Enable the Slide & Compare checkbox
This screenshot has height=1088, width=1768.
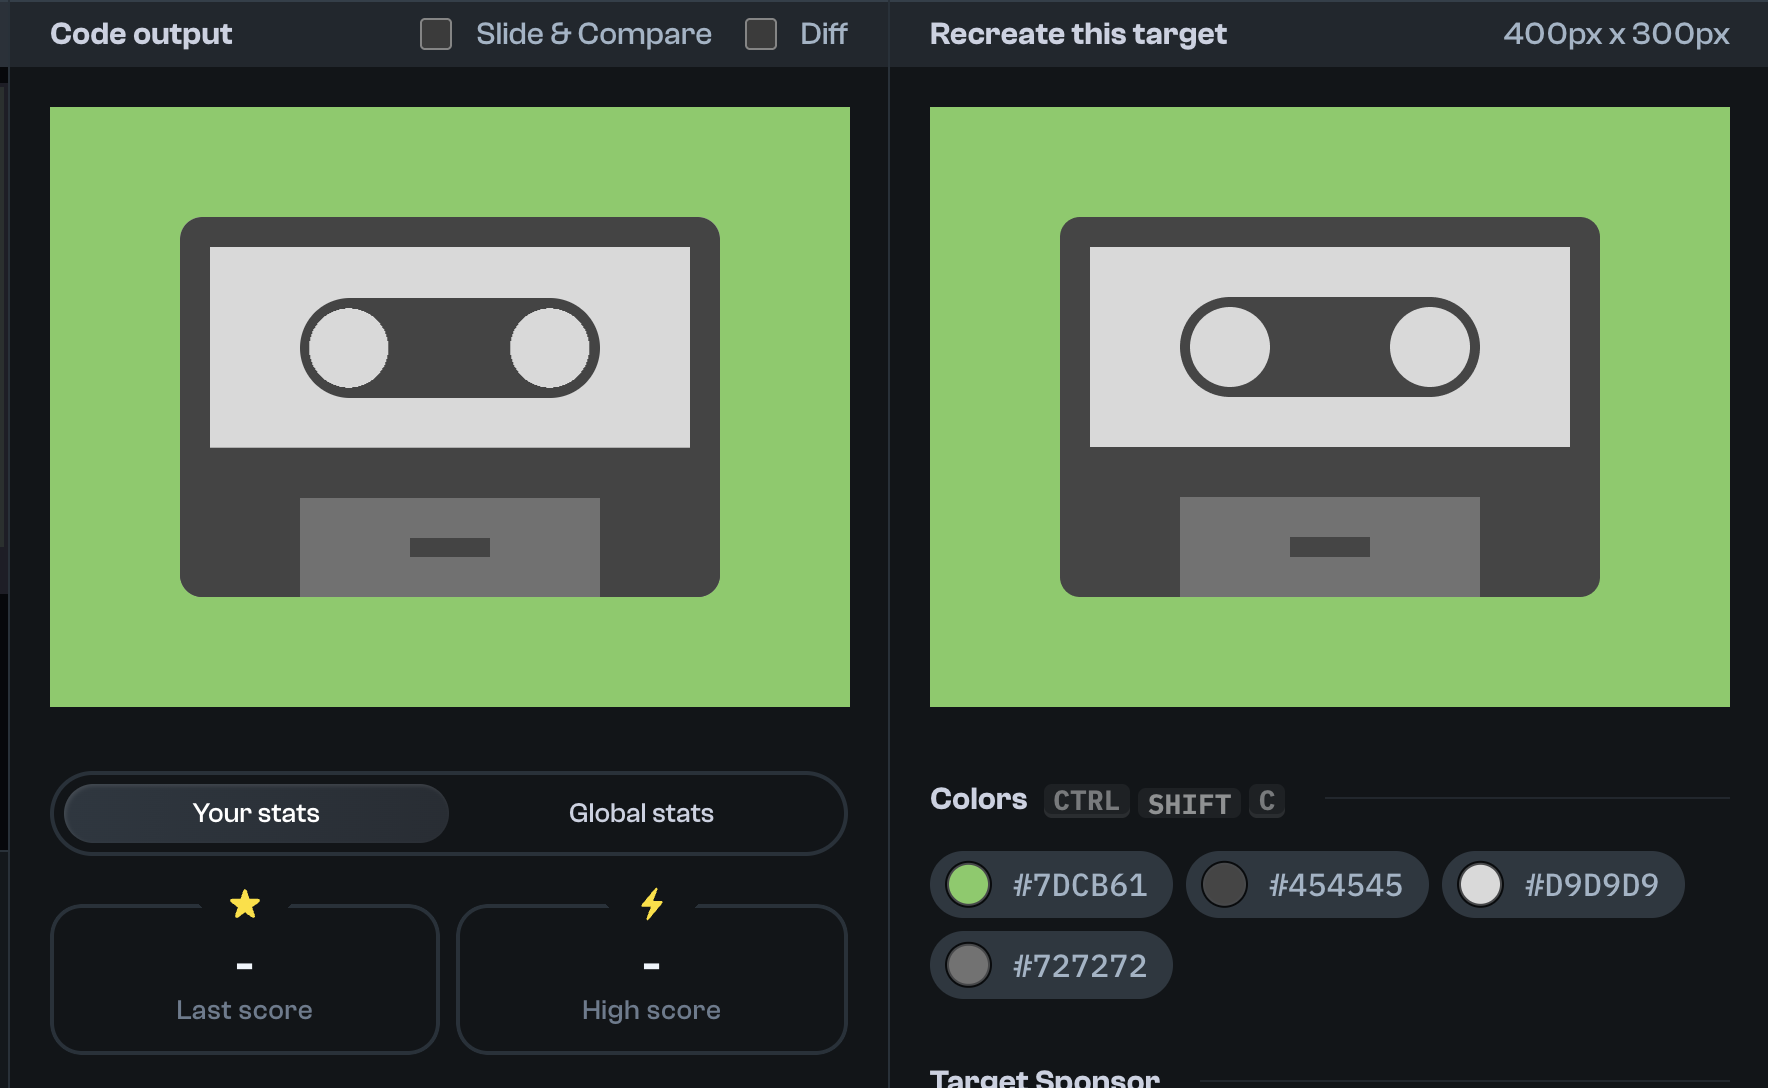coord(436,34)
